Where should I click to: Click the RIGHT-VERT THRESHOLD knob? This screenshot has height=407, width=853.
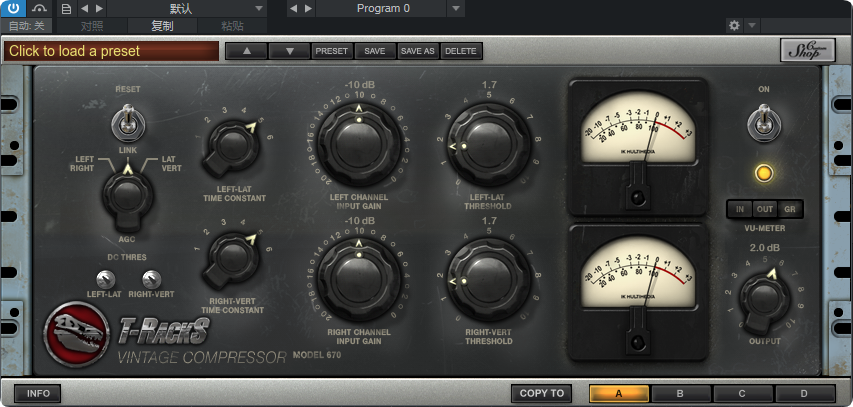[x=488, y=279]
